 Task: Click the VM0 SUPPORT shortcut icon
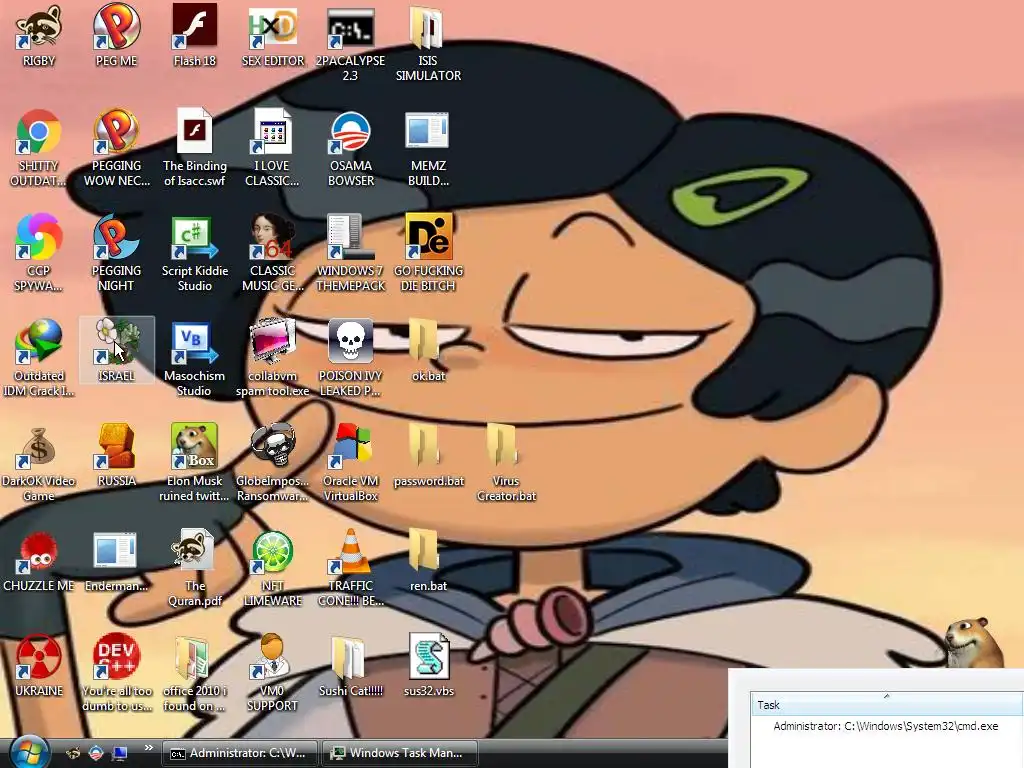[x=272, y=657]
